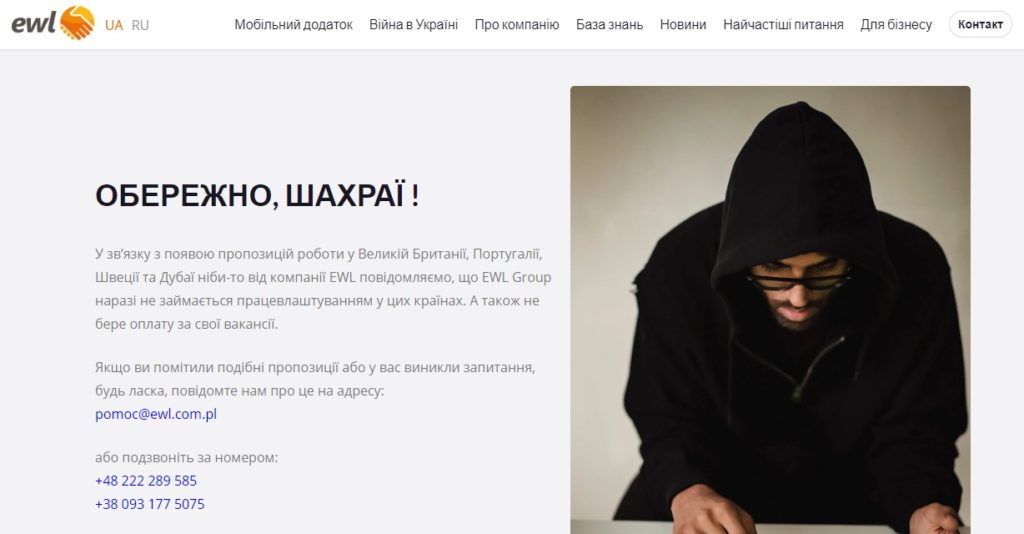1024x534 pixels.
Task: Click the ОБЕРЕЖНО, ШАХРАЇ heading
Action: [x=257, y=195]
